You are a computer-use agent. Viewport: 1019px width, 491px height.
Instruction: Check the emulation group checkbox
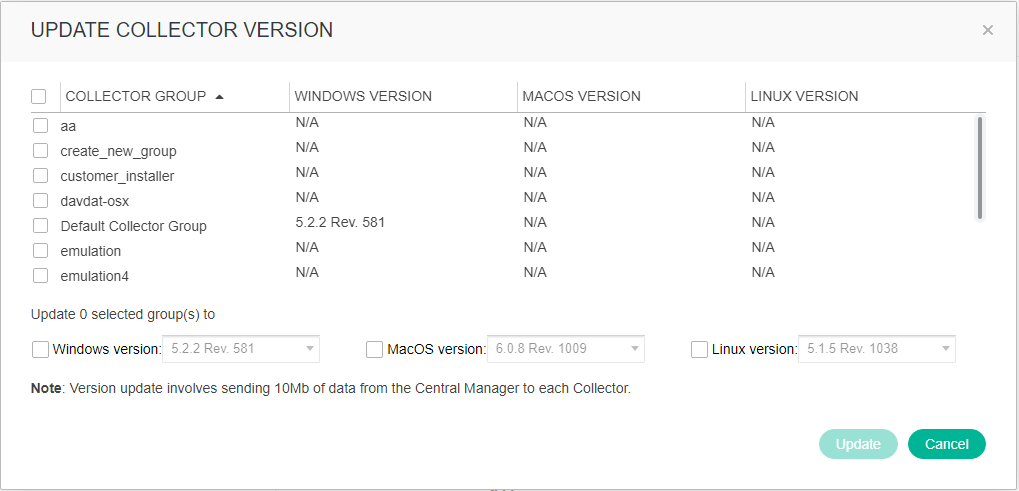pyautogui.click(x=41, y=251)
